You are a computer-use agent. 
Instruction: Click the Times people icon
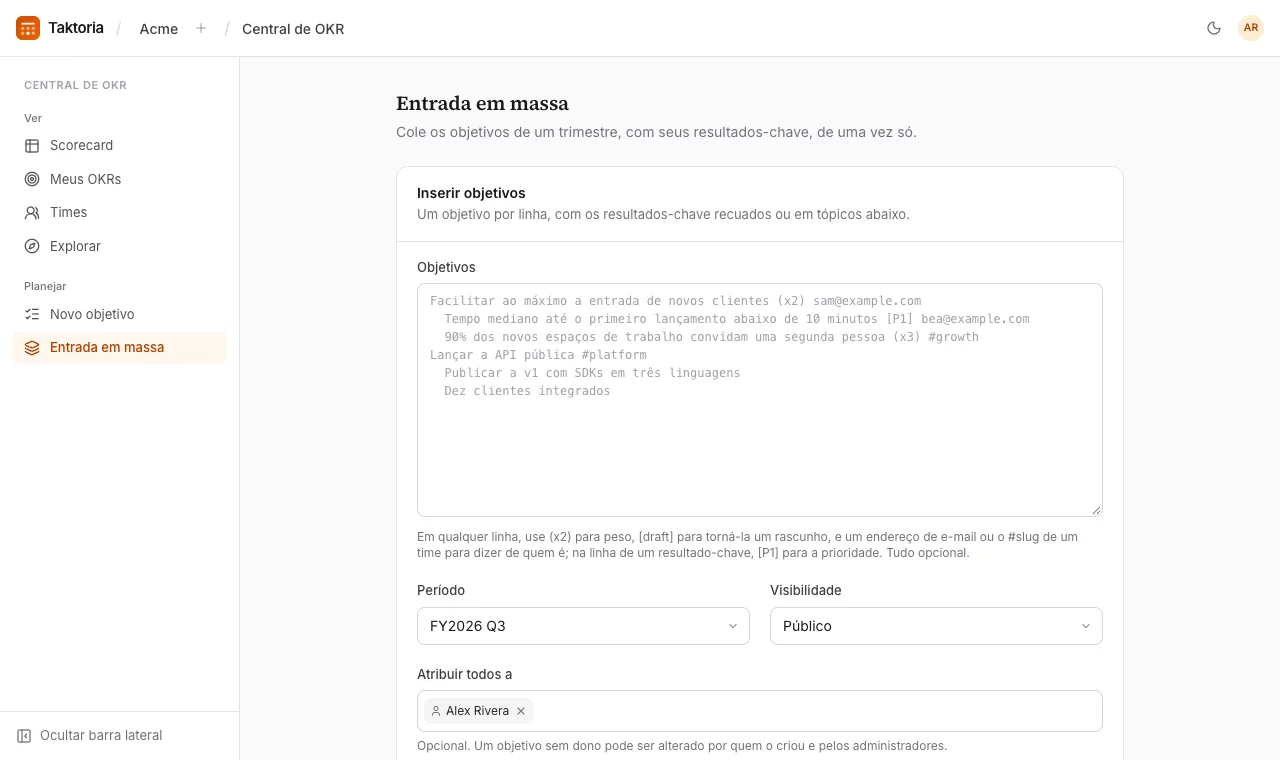(32, 213)
